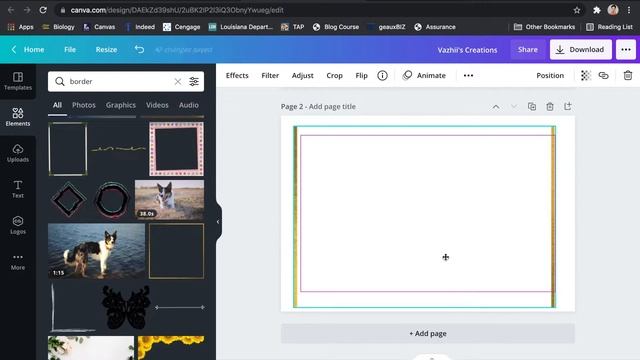Viewport: 640px width, 360px height.
Task: Switch to the Audio results tab
Action: (189, 105)
